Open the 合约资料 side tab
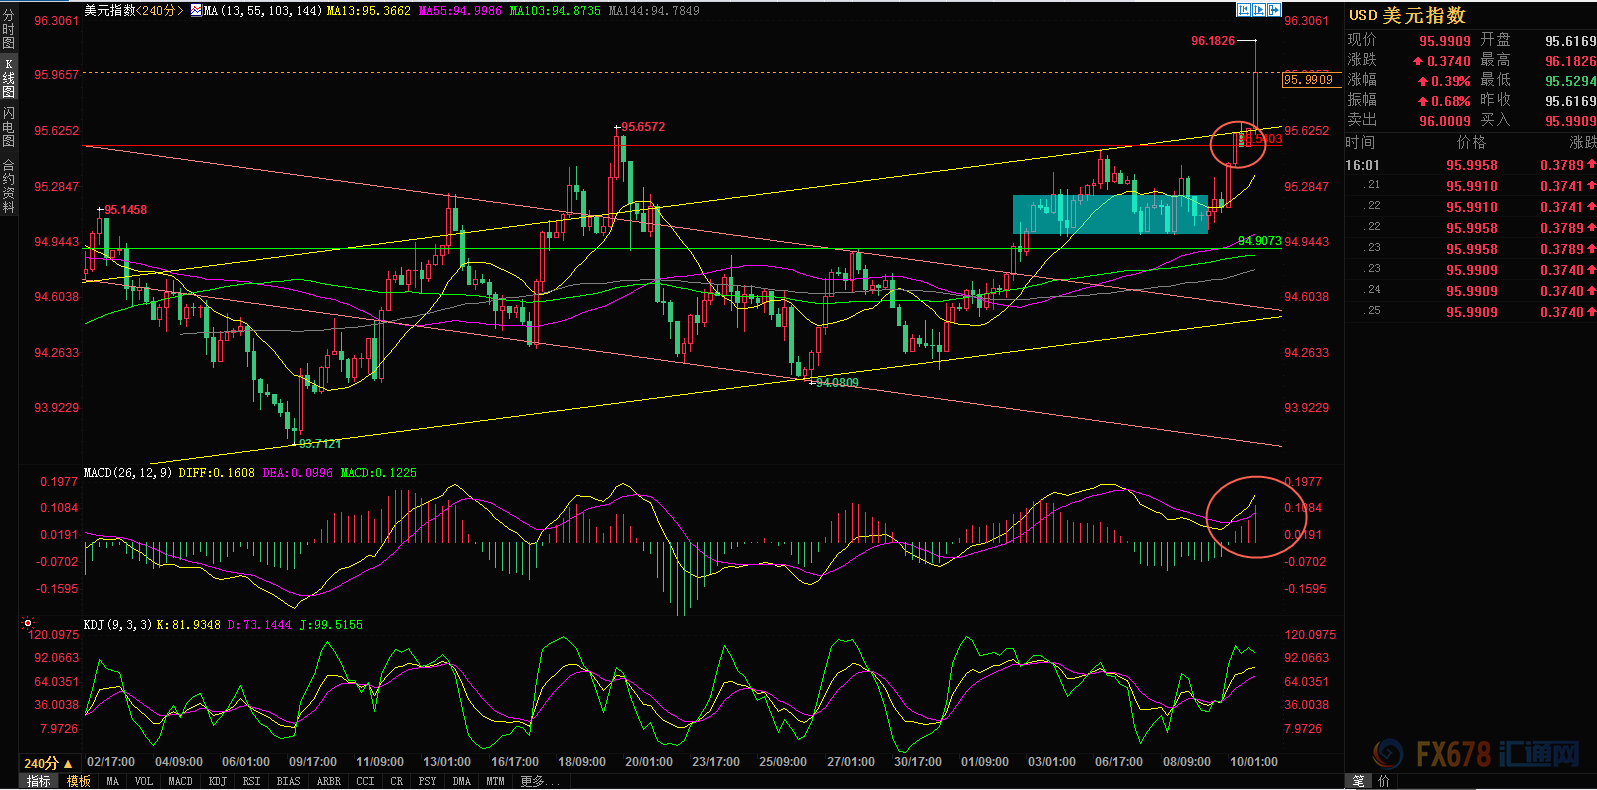 [9, 186]
